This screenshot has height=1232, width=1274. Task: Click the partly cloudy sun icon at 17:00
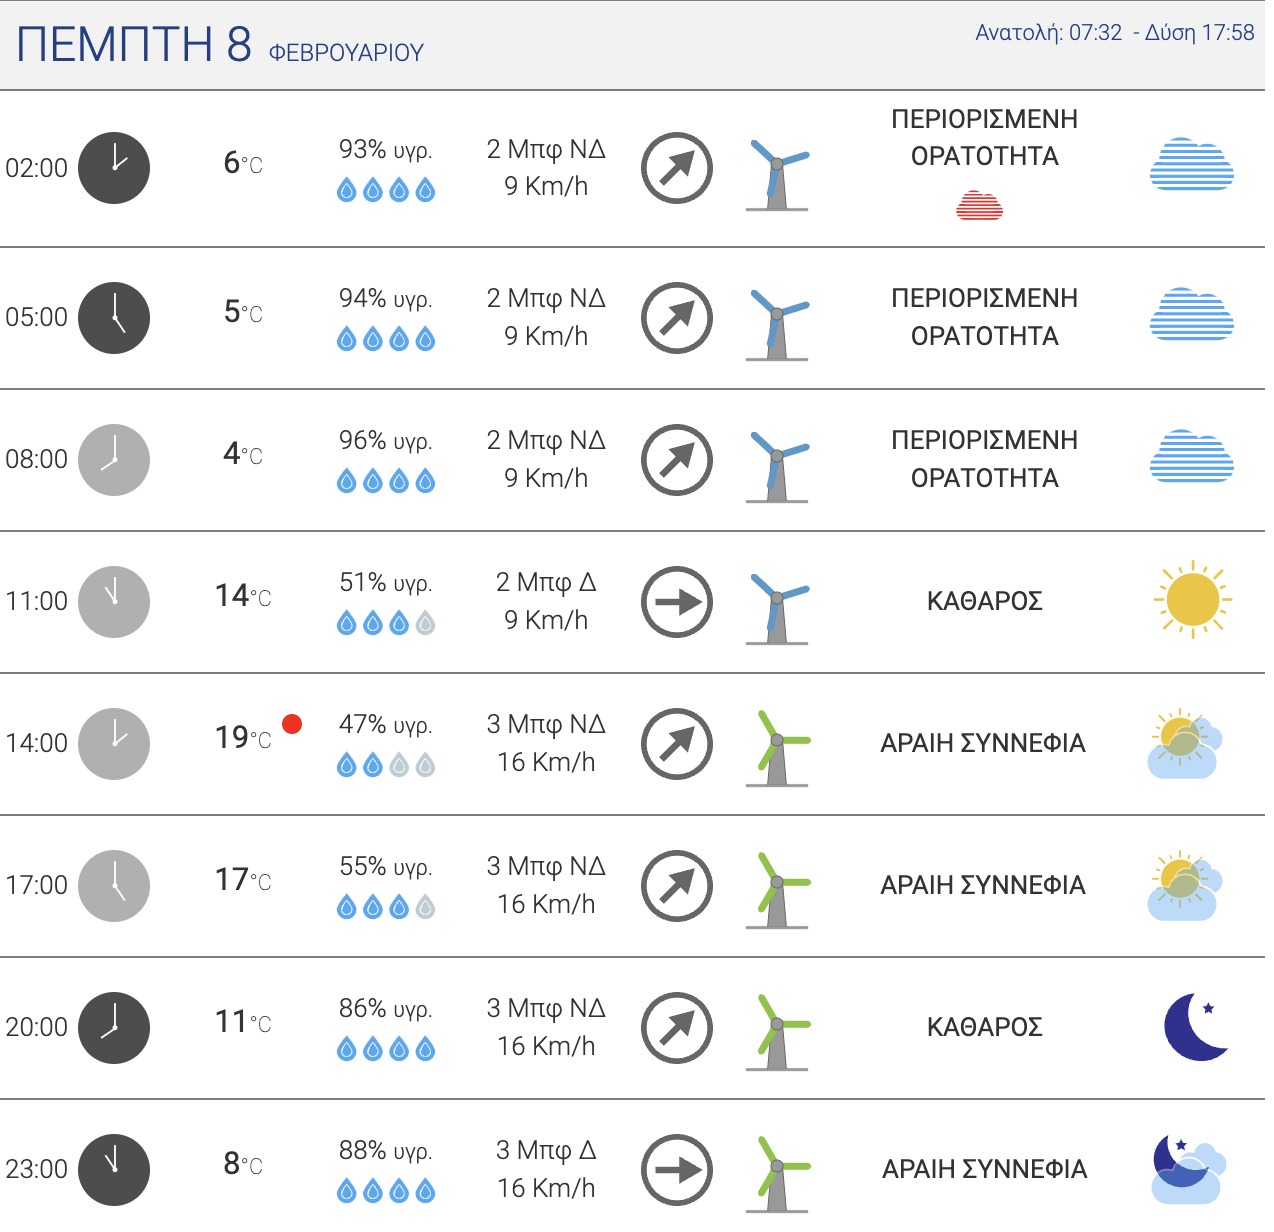1184,886
